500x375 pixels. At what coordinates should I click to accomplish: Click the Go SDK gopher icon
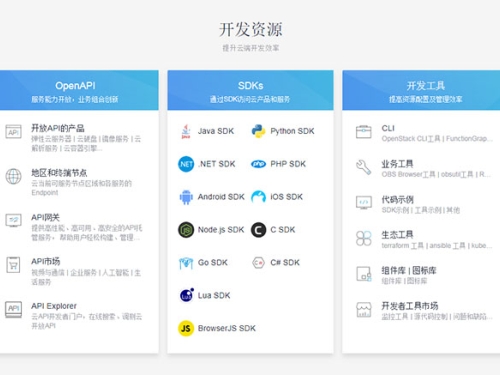[186, 263]
